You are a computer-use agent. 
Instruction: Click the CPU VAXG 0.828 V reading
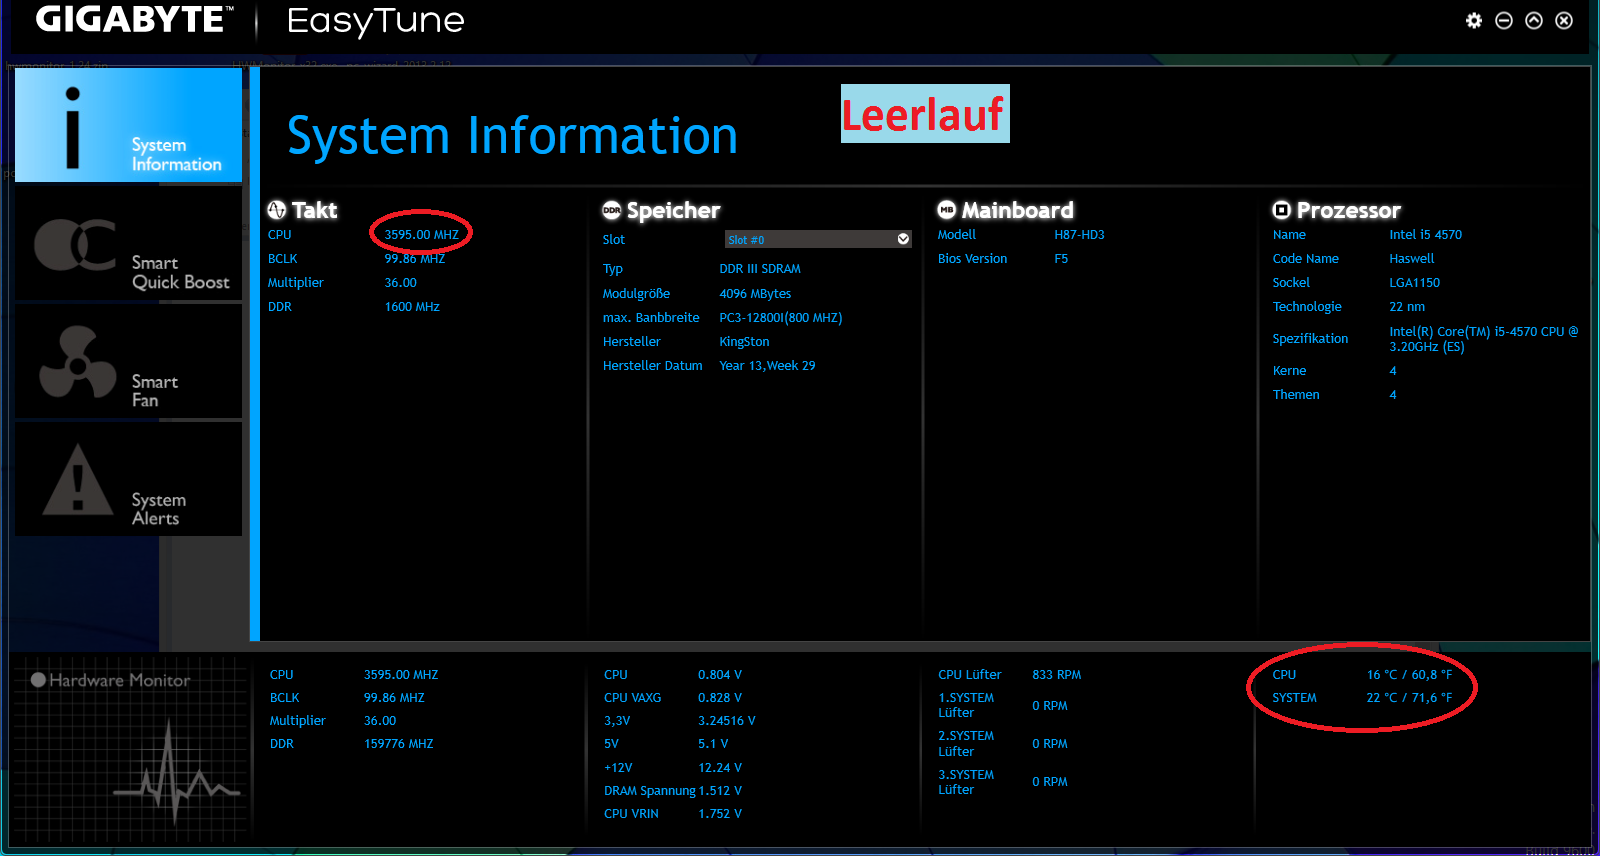coord(720,698)
